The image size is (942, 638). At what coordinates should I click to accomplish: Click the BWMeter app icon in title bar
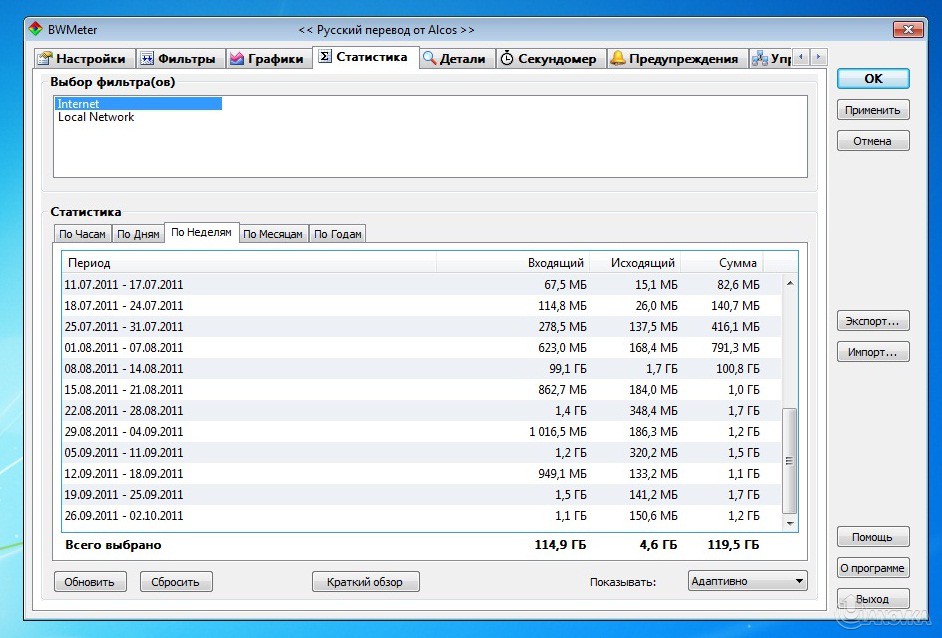pyautogui.click(x=35, y=30)
